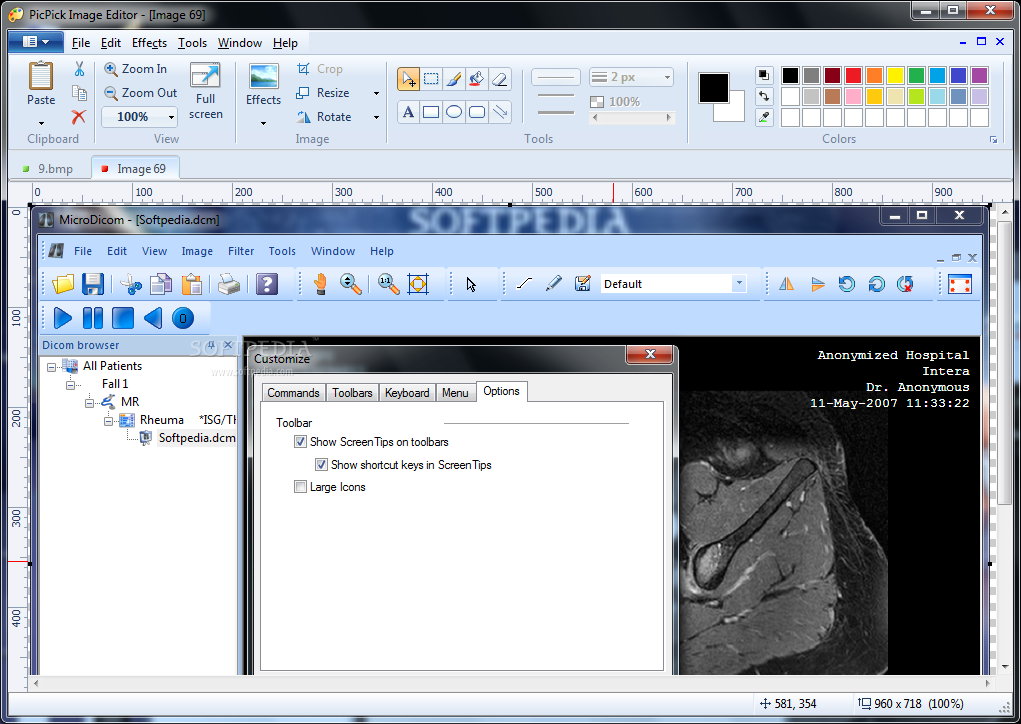Select the rectangular marquee selection tool
This screenshot has height=724, width=1021.
[x=431, y=79]
